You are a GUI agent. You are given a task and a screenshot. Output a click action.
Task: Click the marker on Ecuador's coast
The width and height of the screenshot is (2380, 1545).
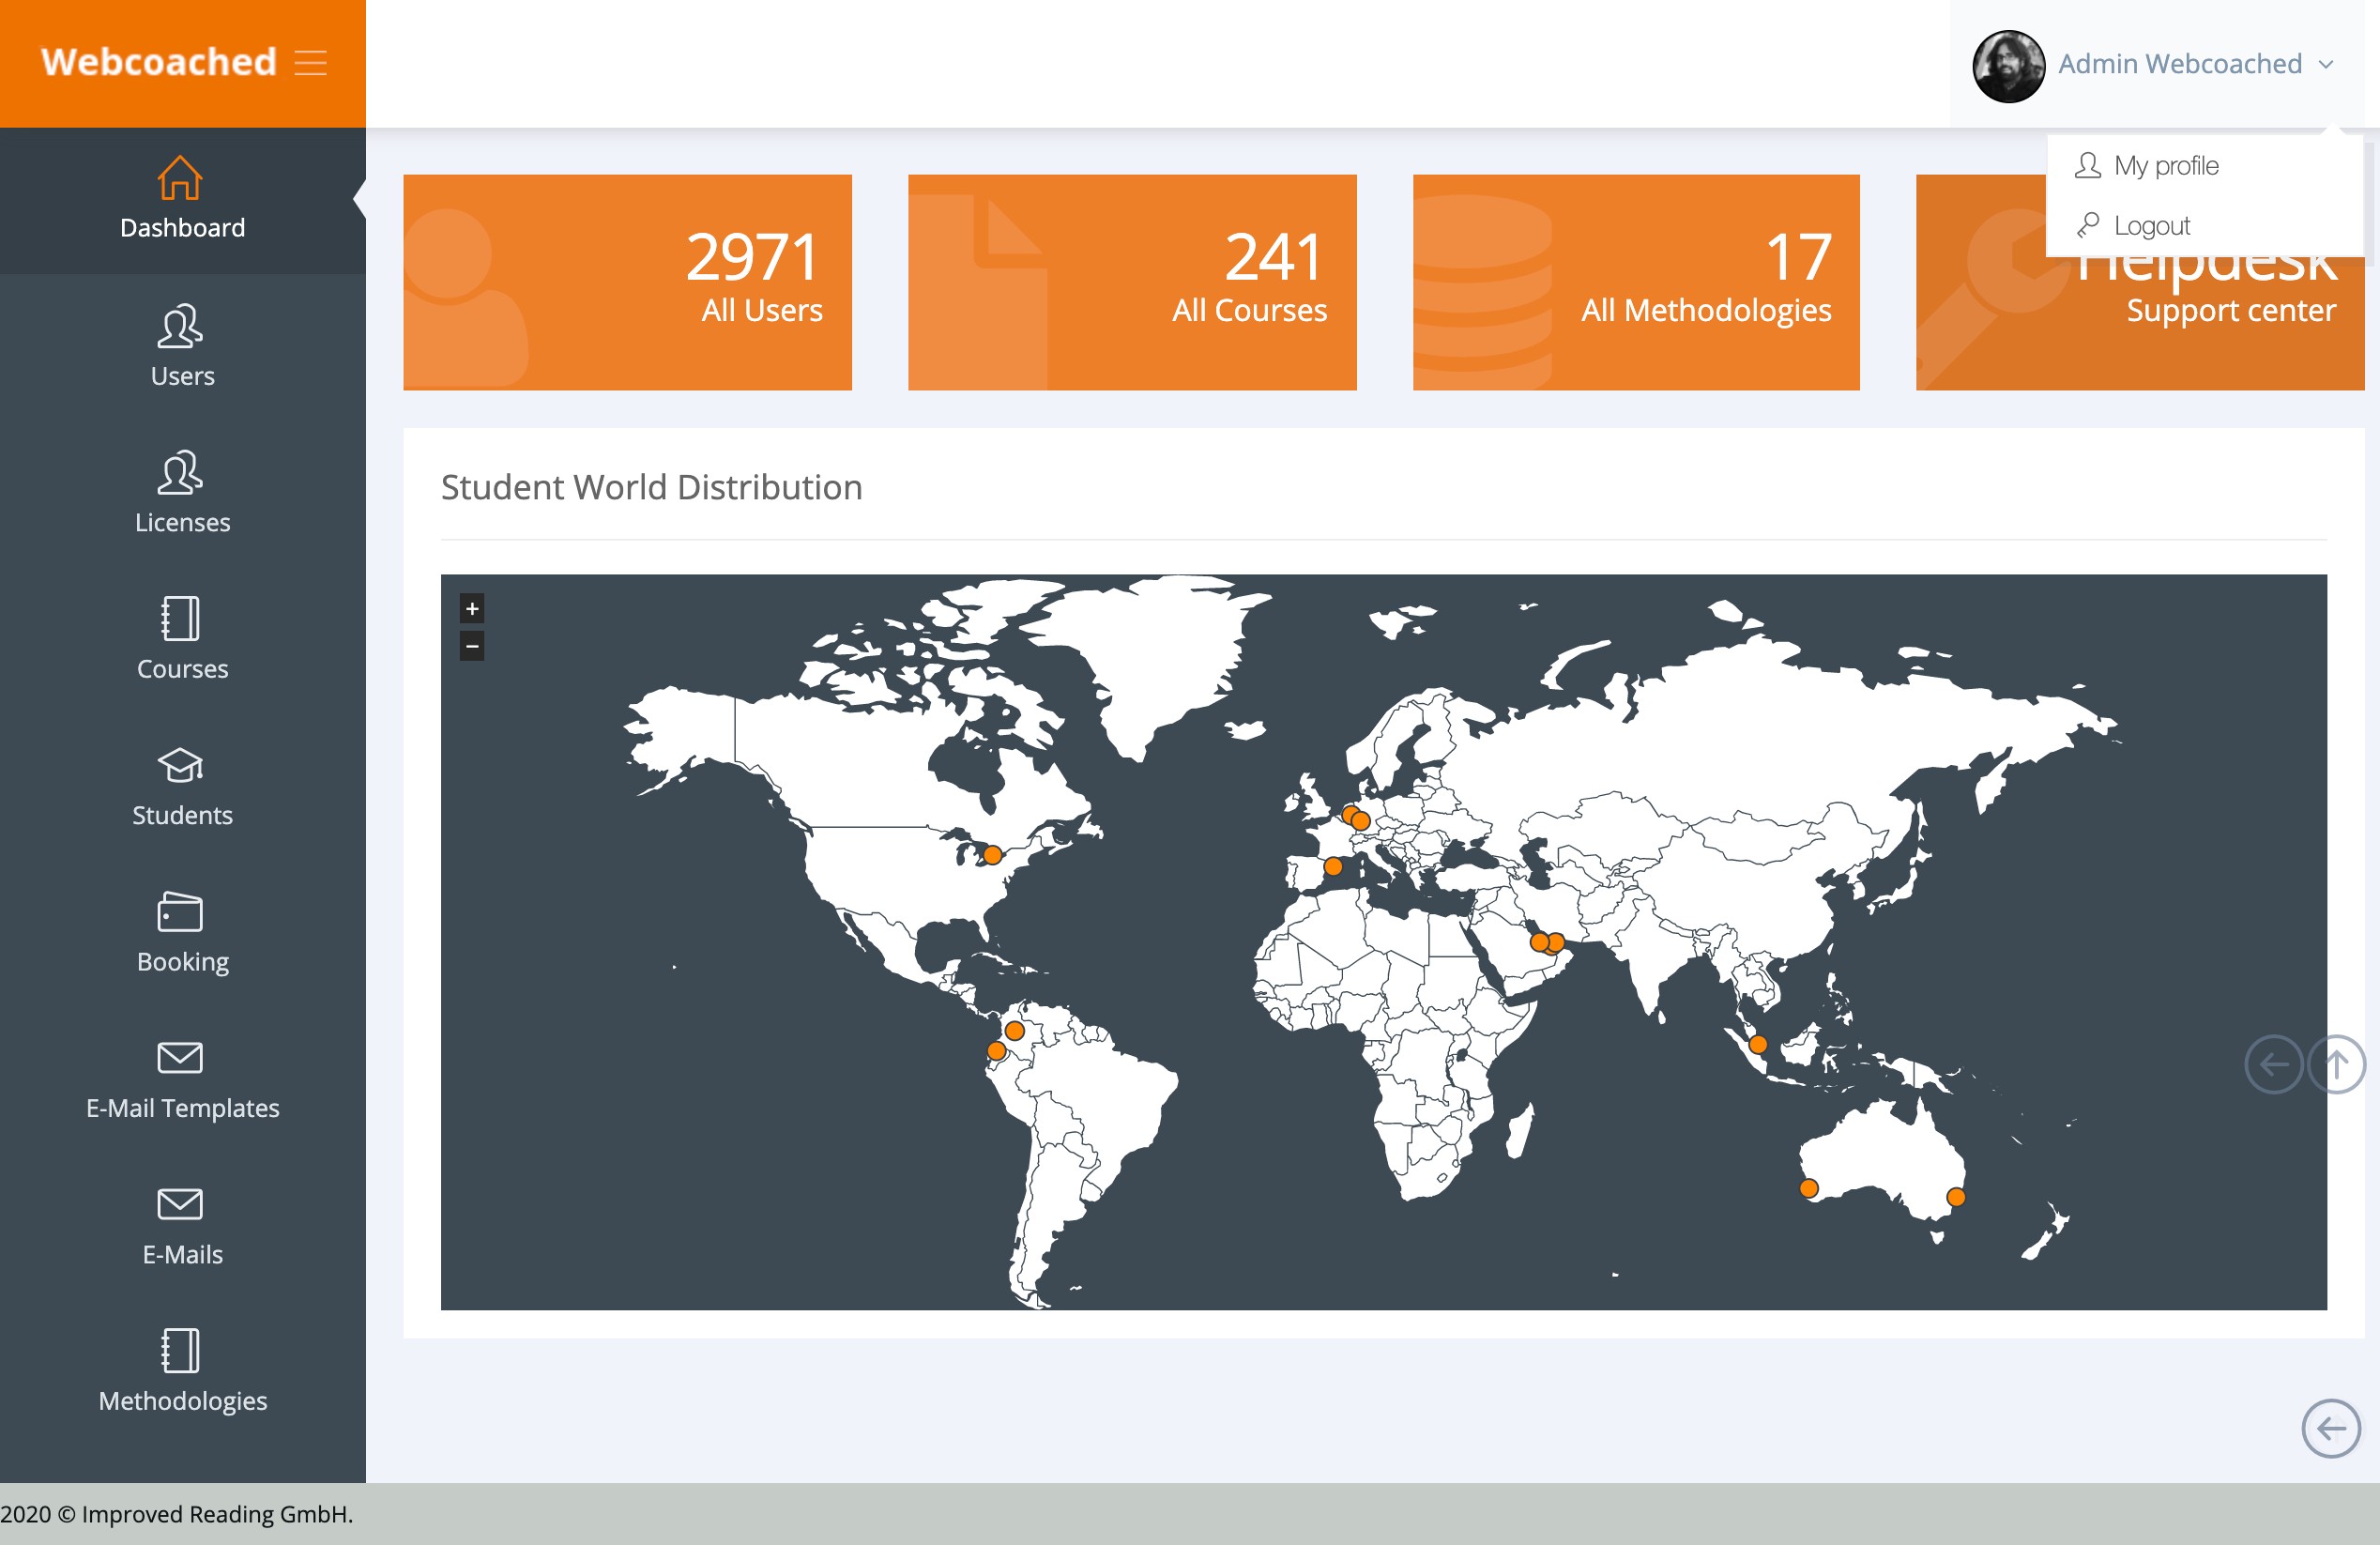click(x=996, y=1050)
